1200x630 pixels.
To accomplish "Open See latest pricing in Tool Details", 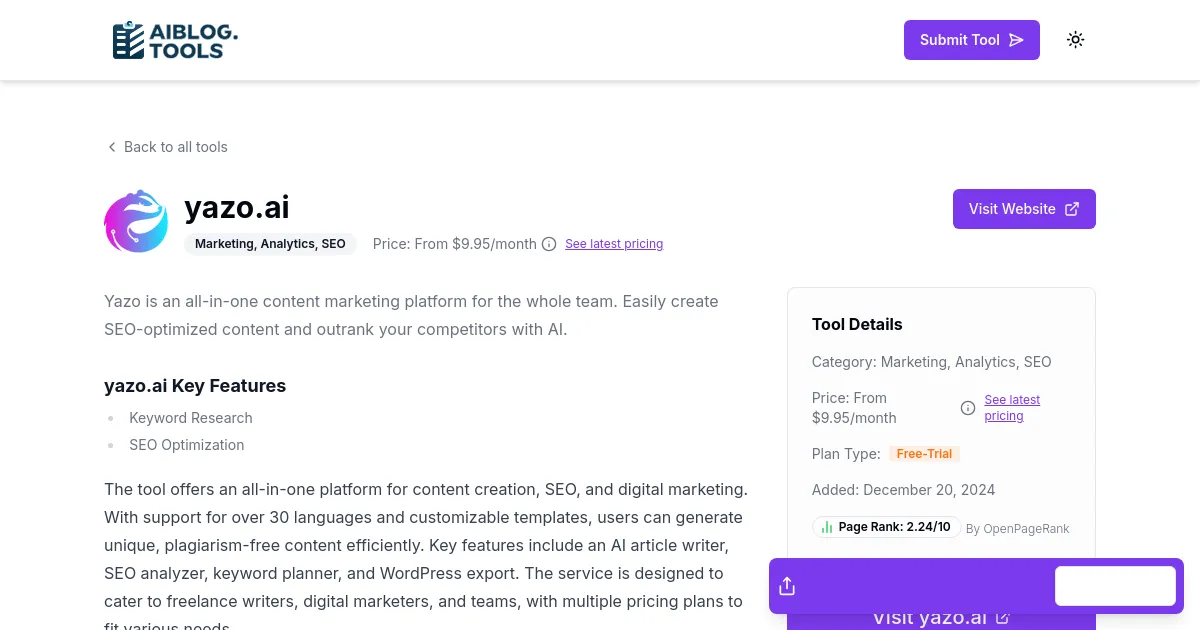I will 1011,408.
